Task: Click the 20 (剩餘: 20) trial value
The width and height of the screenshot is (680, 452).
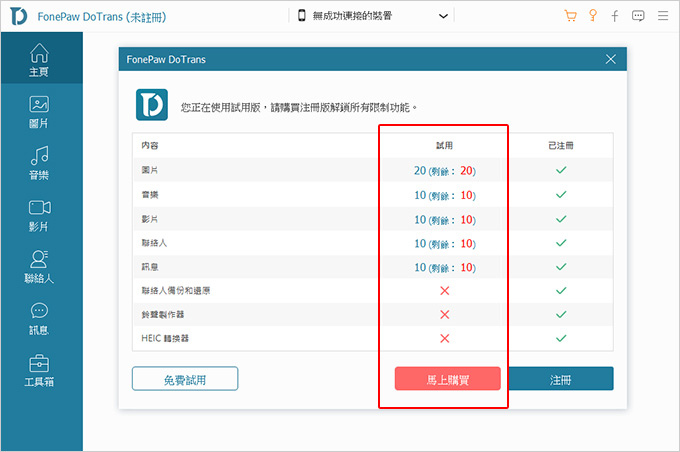Action: (x=445, y=170)
